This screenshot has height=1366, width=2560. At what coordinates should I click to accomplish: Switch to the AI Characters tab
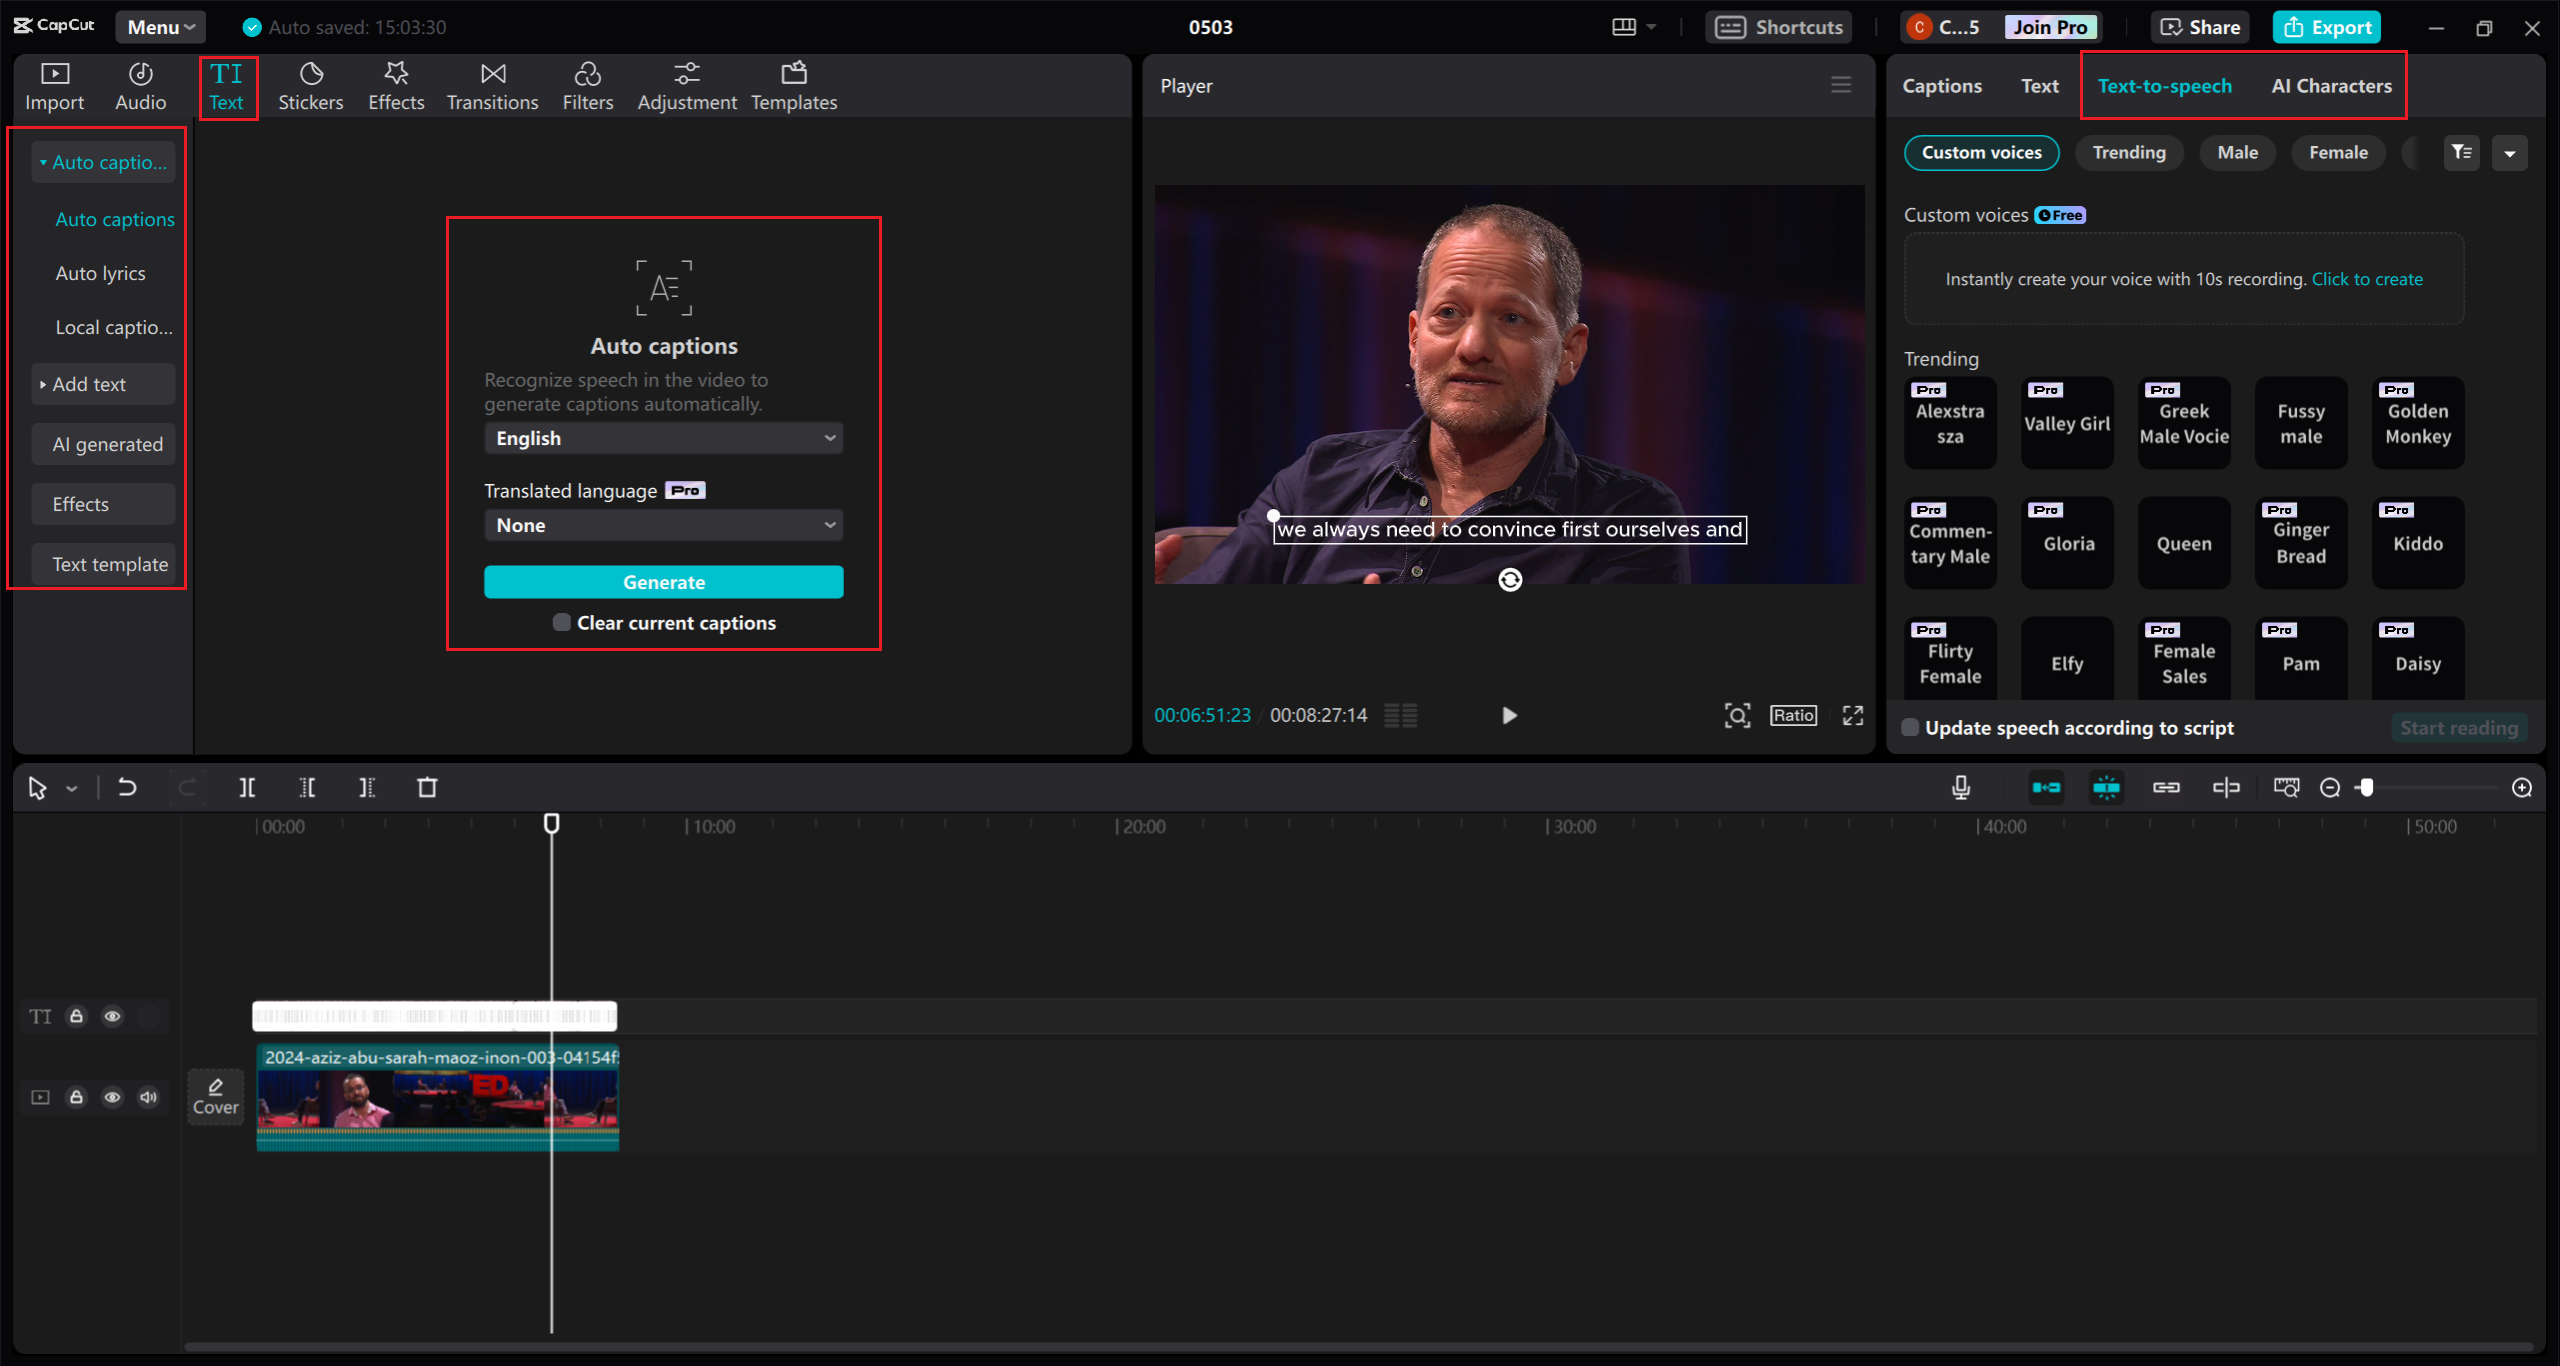(x=2330, y=85)
